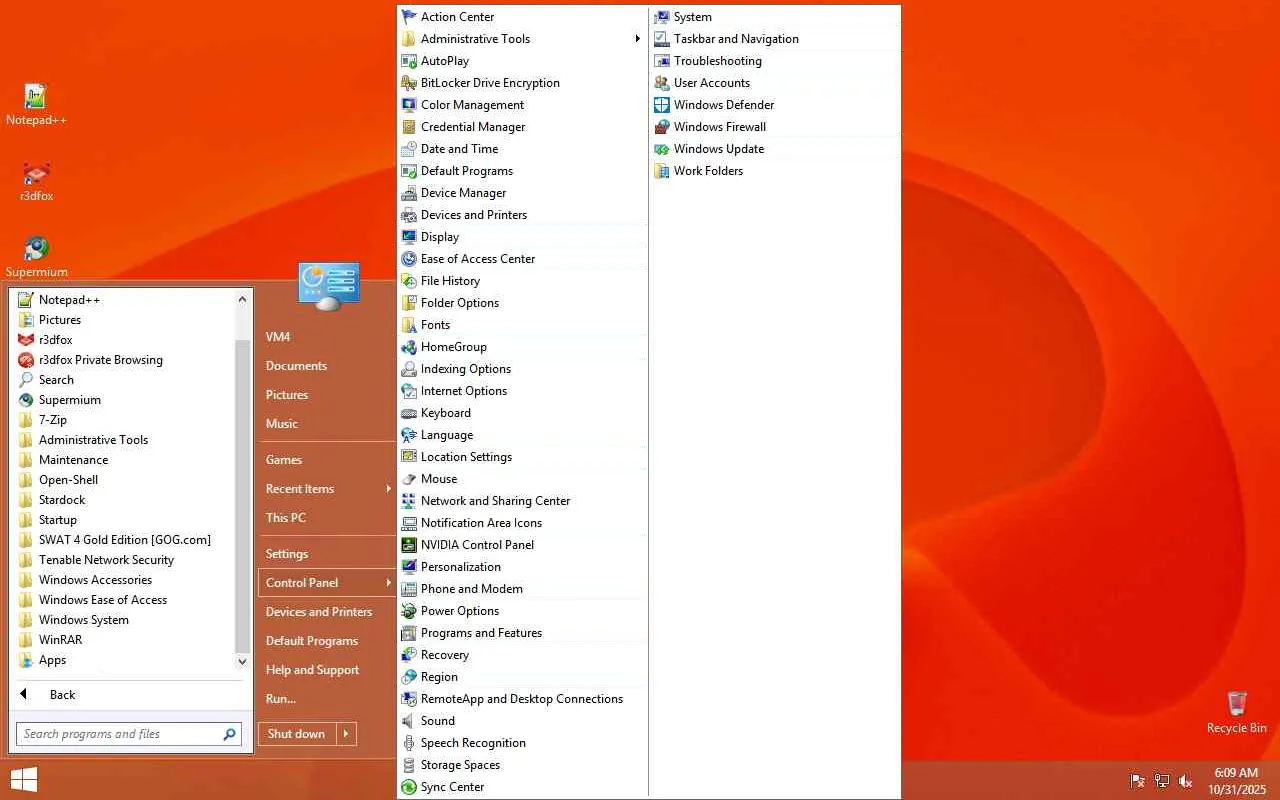
Task: Click the Sync Center green icon
Action: (409, 787)
